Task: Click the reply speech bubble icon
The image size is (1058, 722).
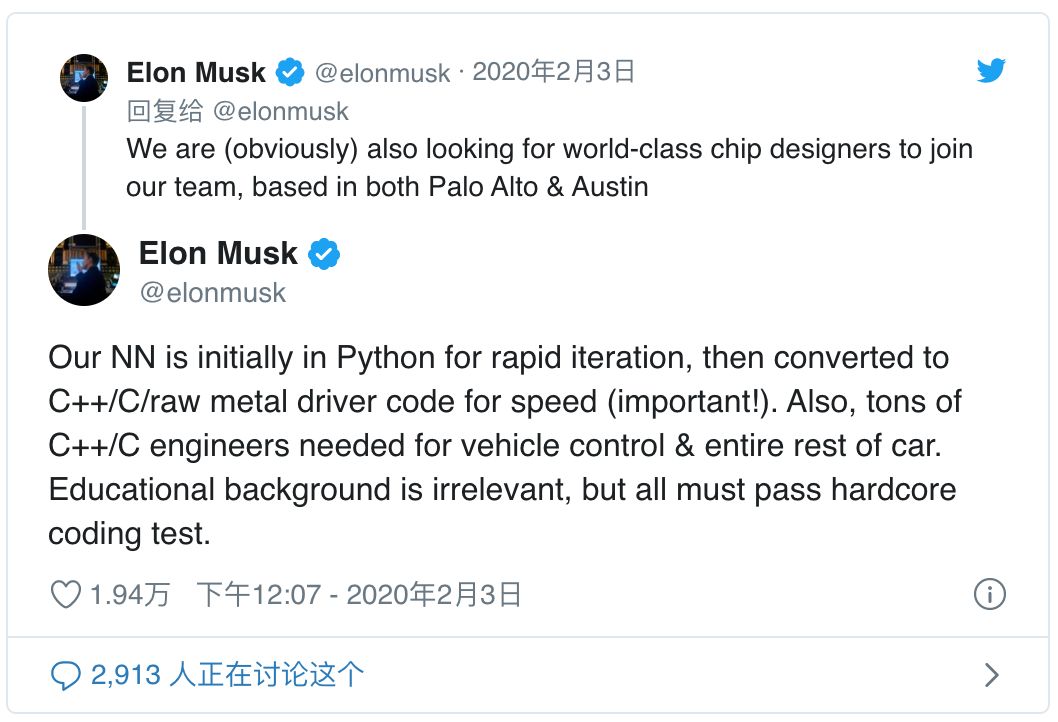Action: tap(65, 675)
